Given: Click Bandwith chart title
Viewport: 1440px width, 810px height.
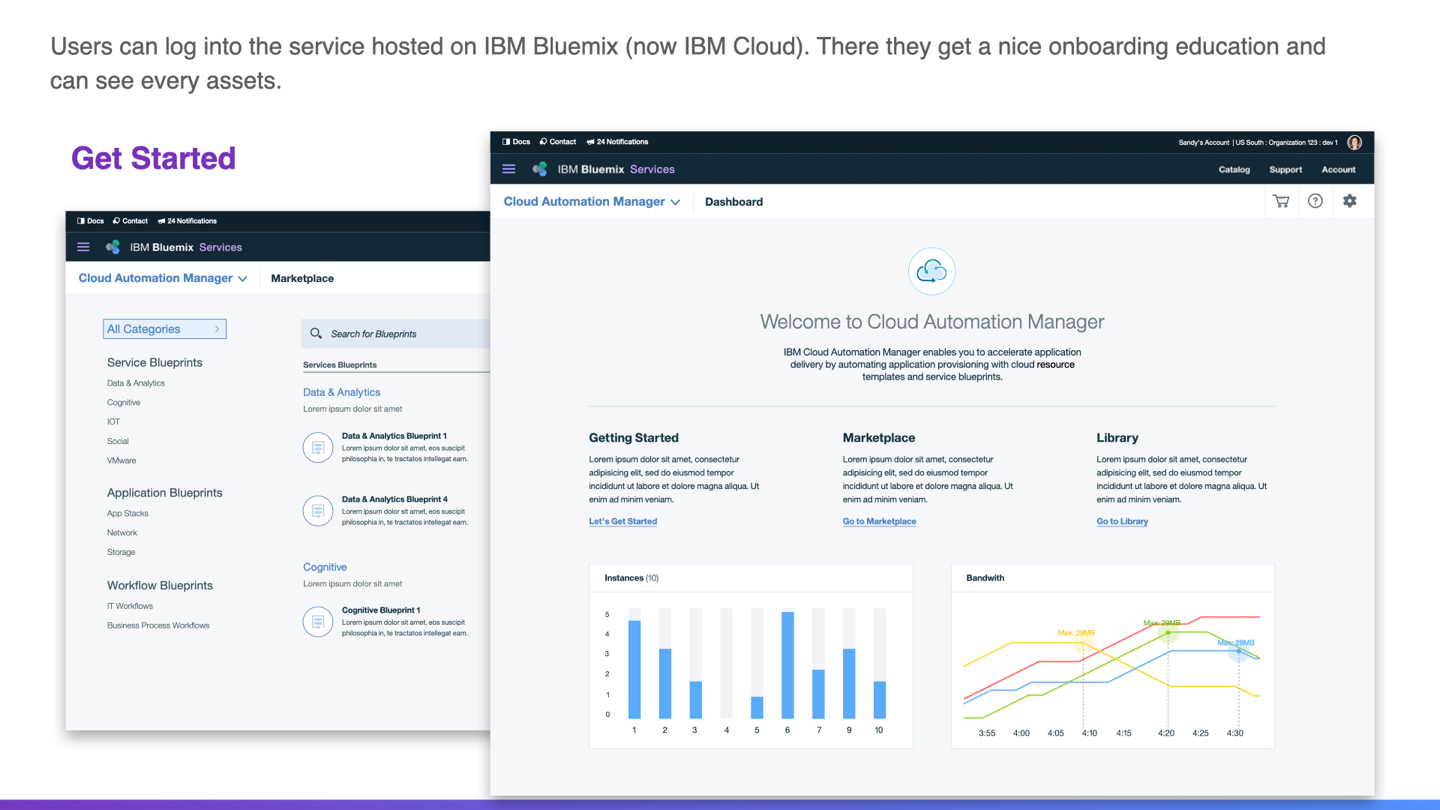Looking at the screenshot, I should (x=985, y=578).
